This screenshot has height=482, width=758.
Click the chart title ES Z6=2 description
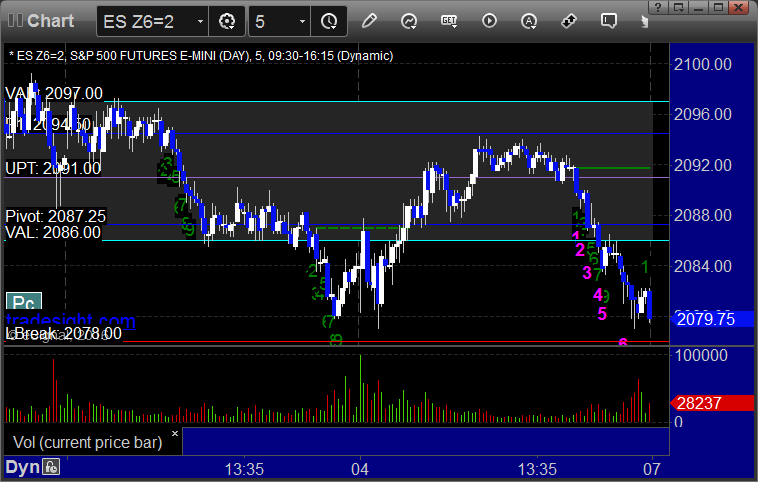201,56
